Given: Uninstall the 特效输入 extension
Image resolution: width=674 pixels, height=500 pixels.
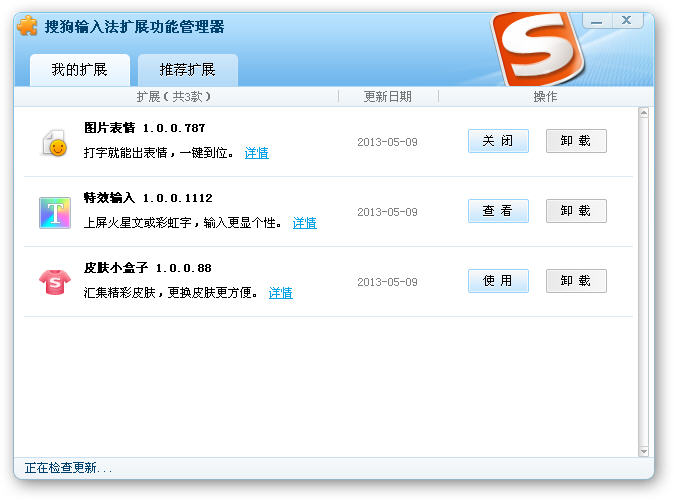Looking at the screenshot, I should tap(576, 211).
